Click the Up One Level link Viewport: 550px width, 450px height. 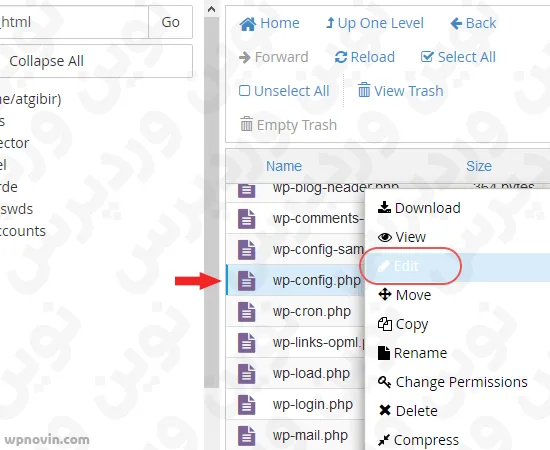(x=375, y=23)
